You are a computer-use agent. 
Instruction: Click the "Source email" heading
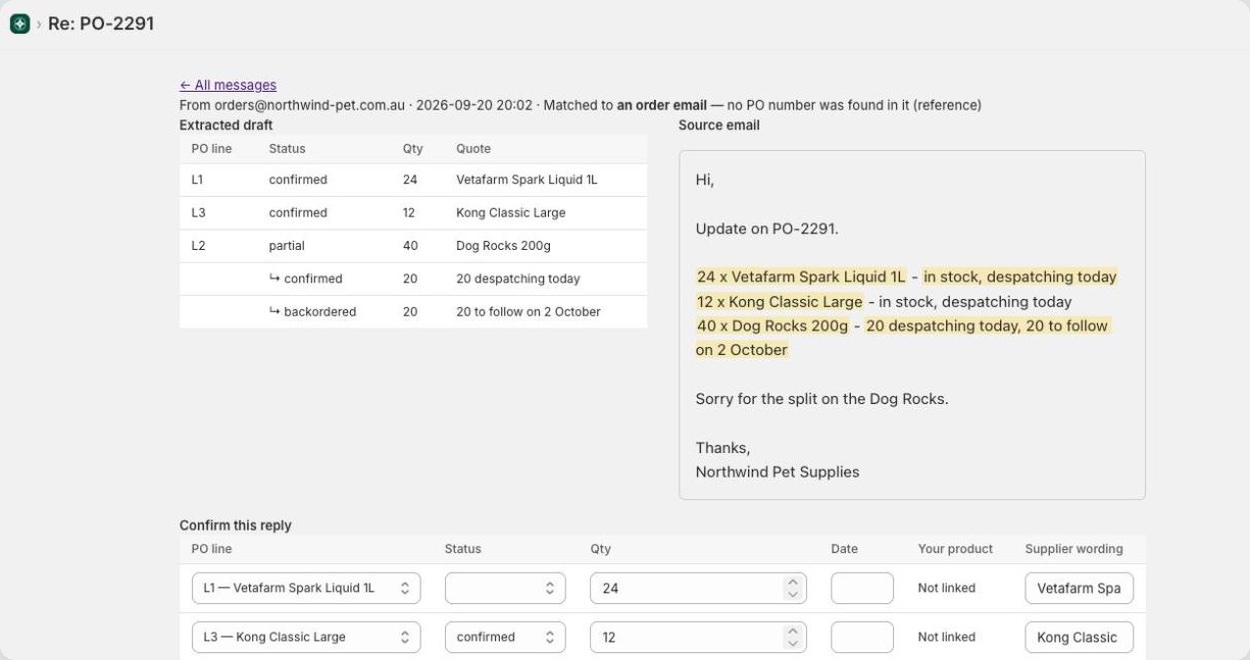point(719,125)
